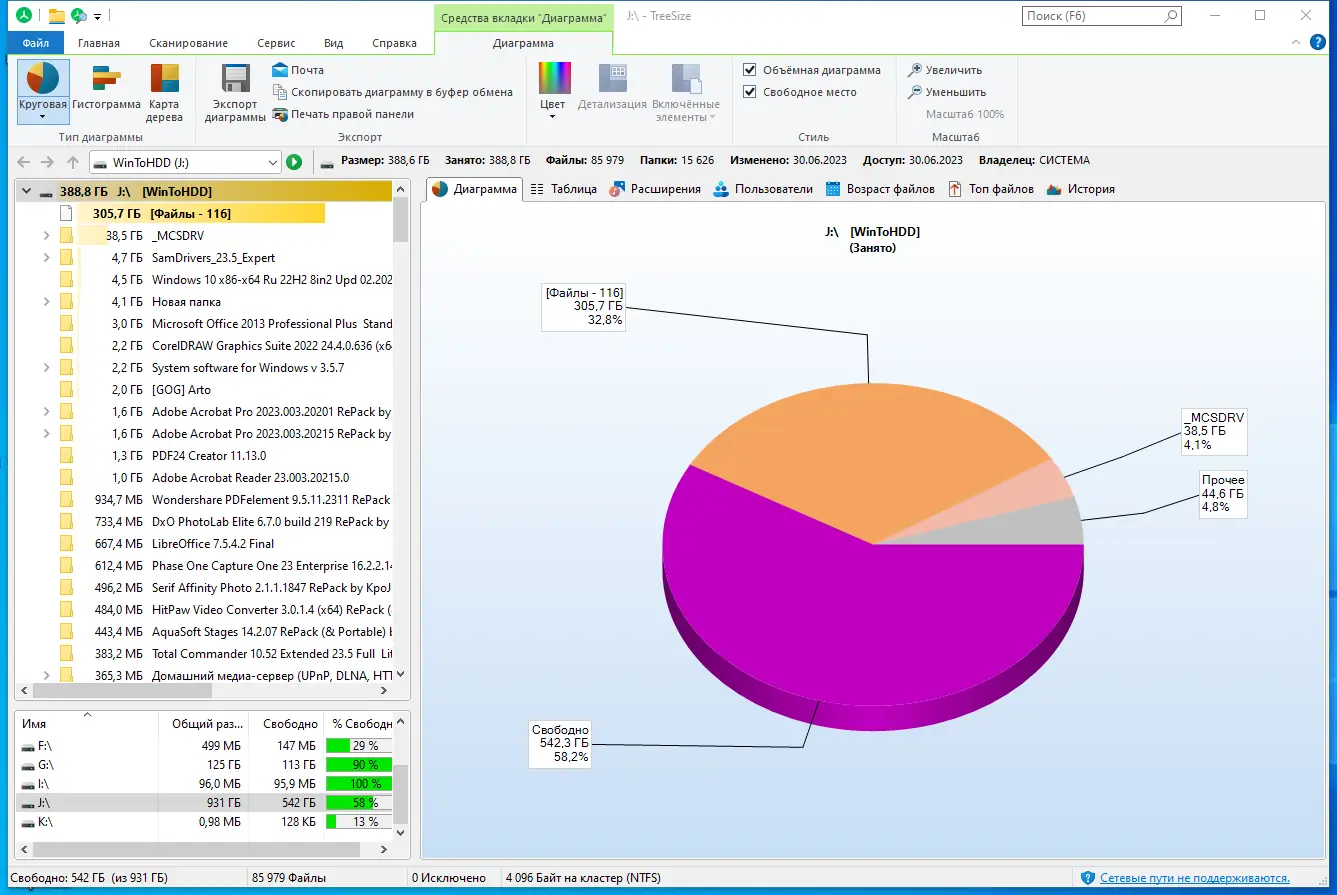The width and height of the screenshot is (1337, 895).
Task: Open the Вид ribbon tab
Action: pos(334,43)
